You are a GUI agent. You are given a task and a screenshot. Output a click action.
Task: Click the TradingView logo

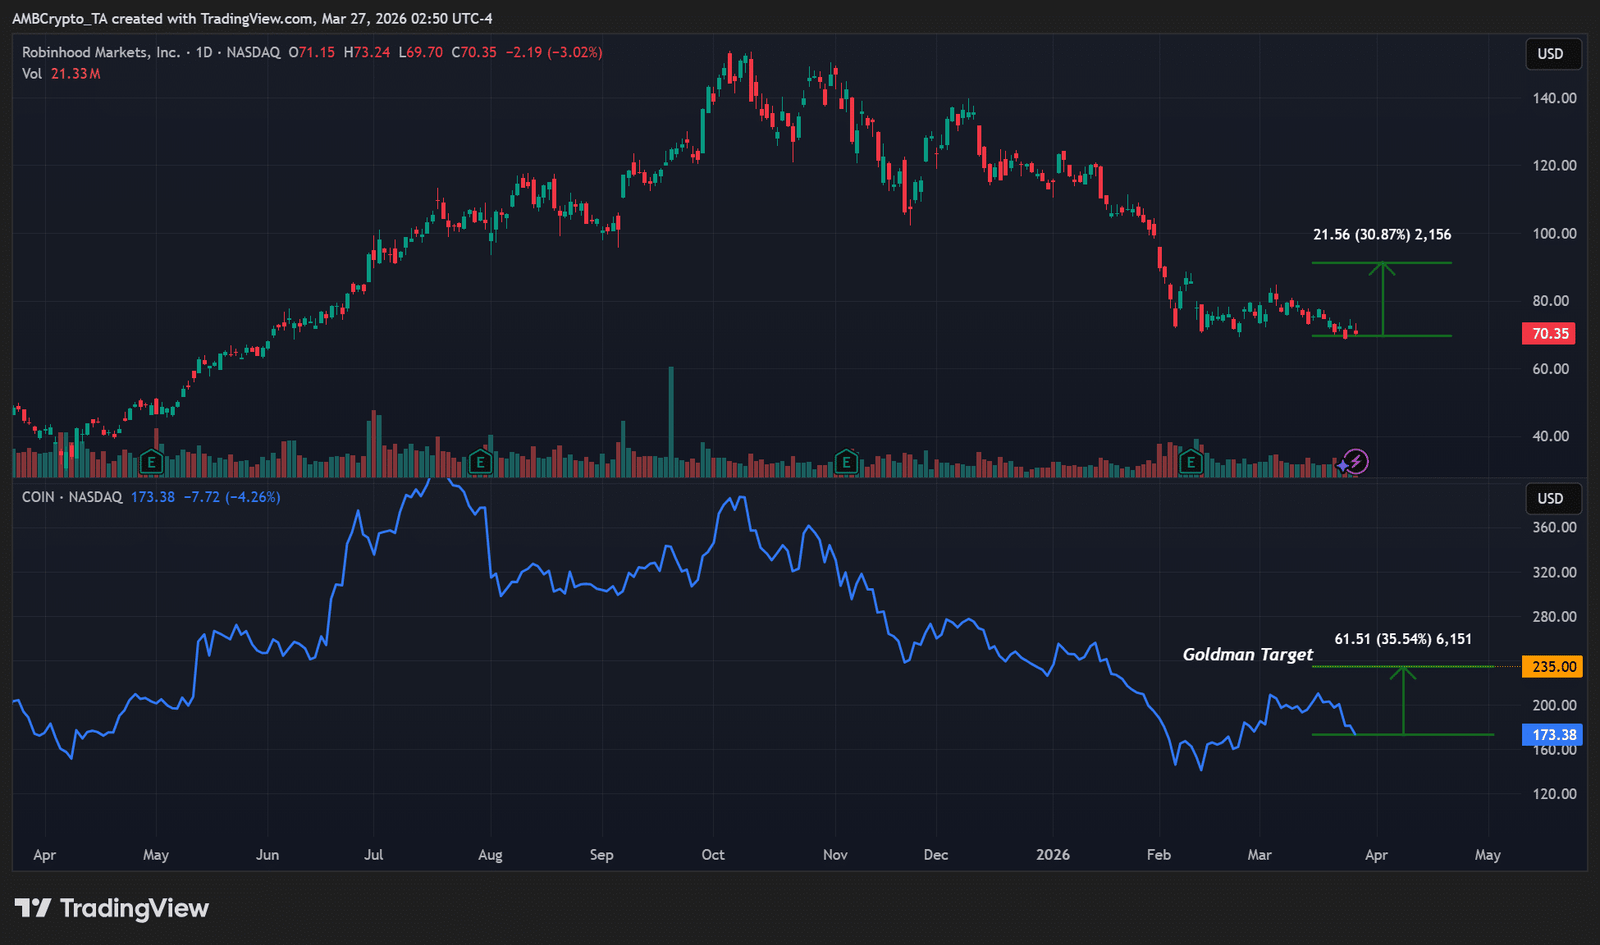click(112, 908)
